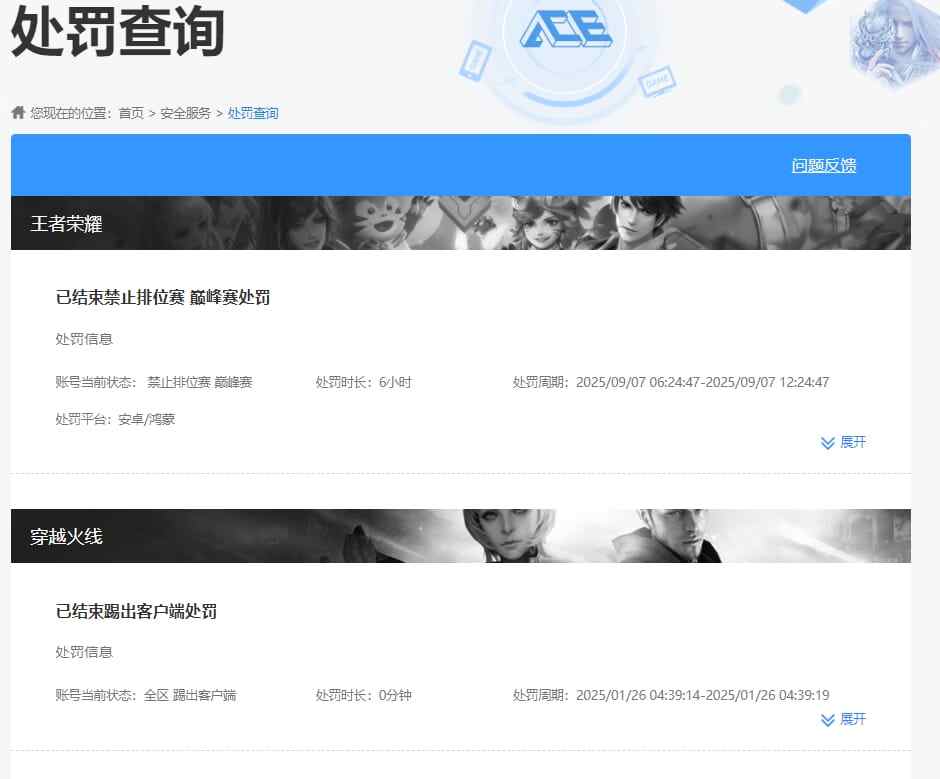Click the home icon in the breadcrumb bar
940x779 pixels.
pyautogui.click(x=16, y=112)
